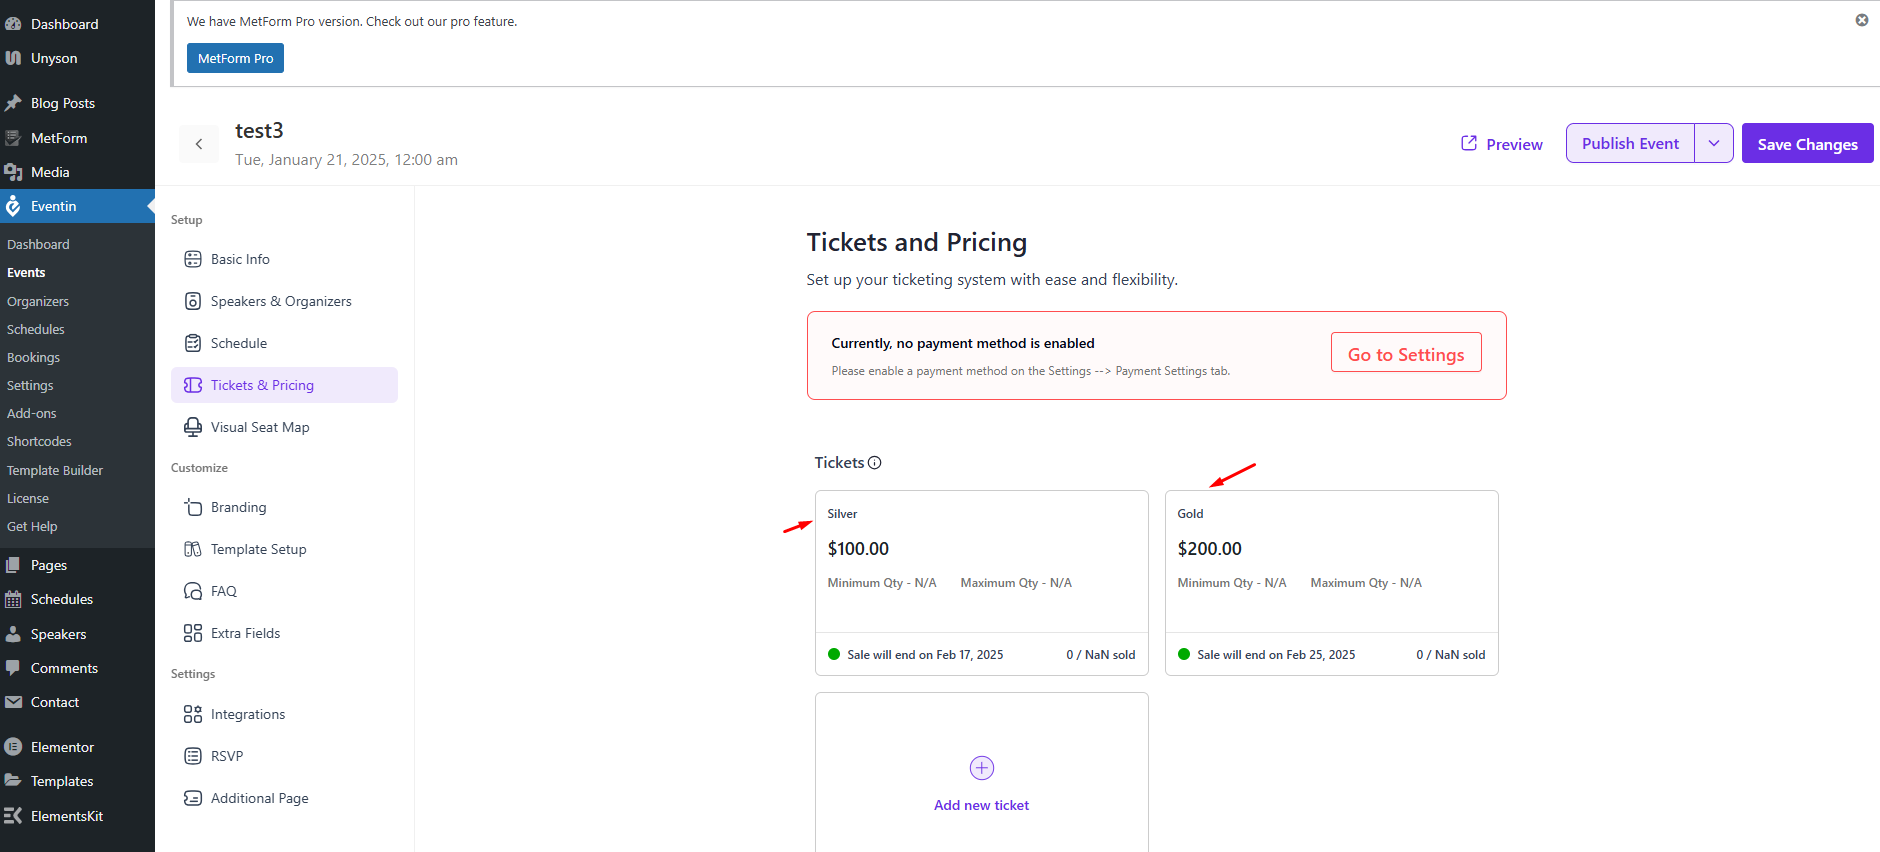Click the Tickets info icon
The width and height of the screenshot is (1880, 852).
pyautogui.click(x=875, y=463)
